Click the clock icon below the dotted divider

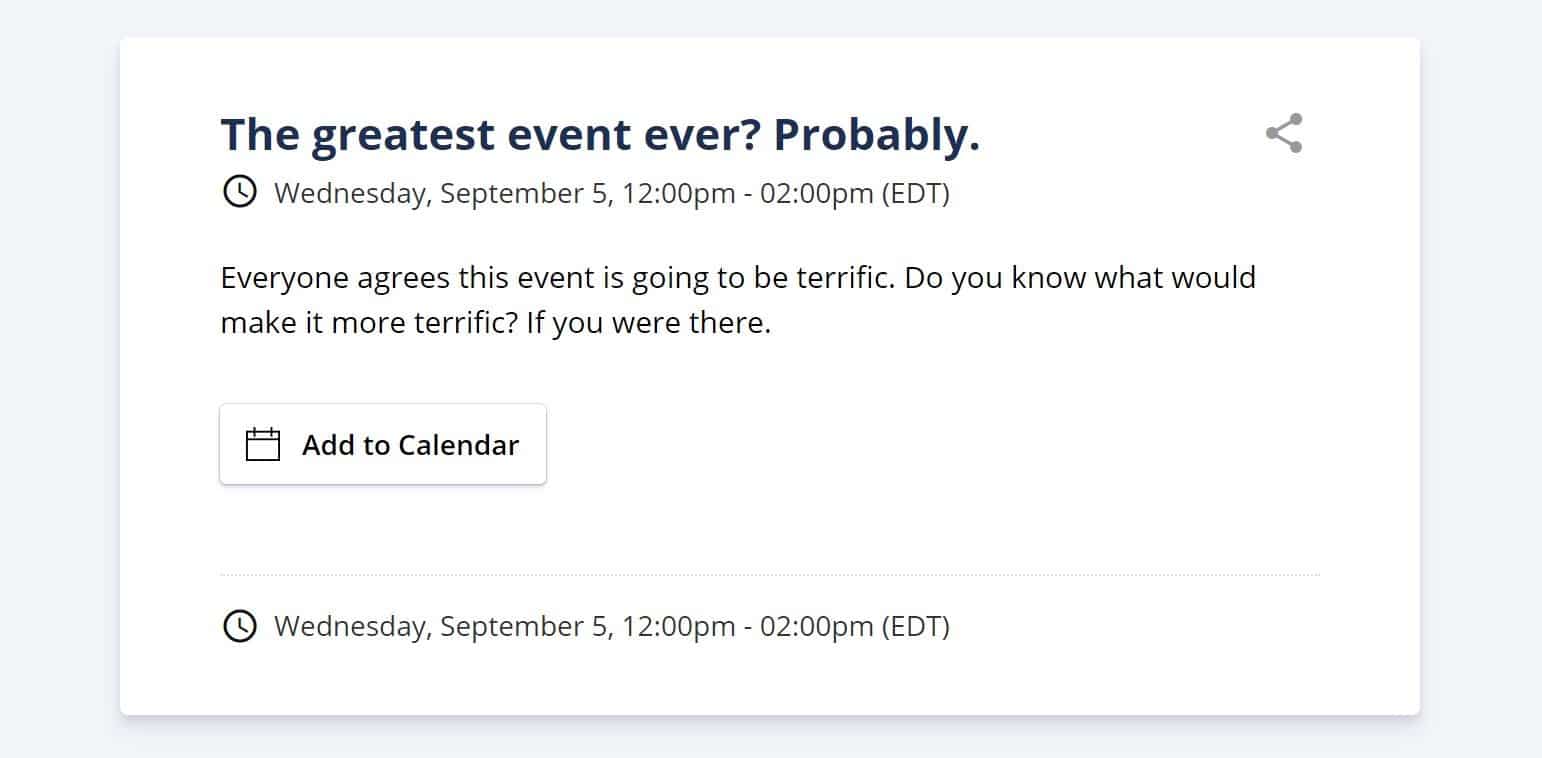tap(239, 626)
